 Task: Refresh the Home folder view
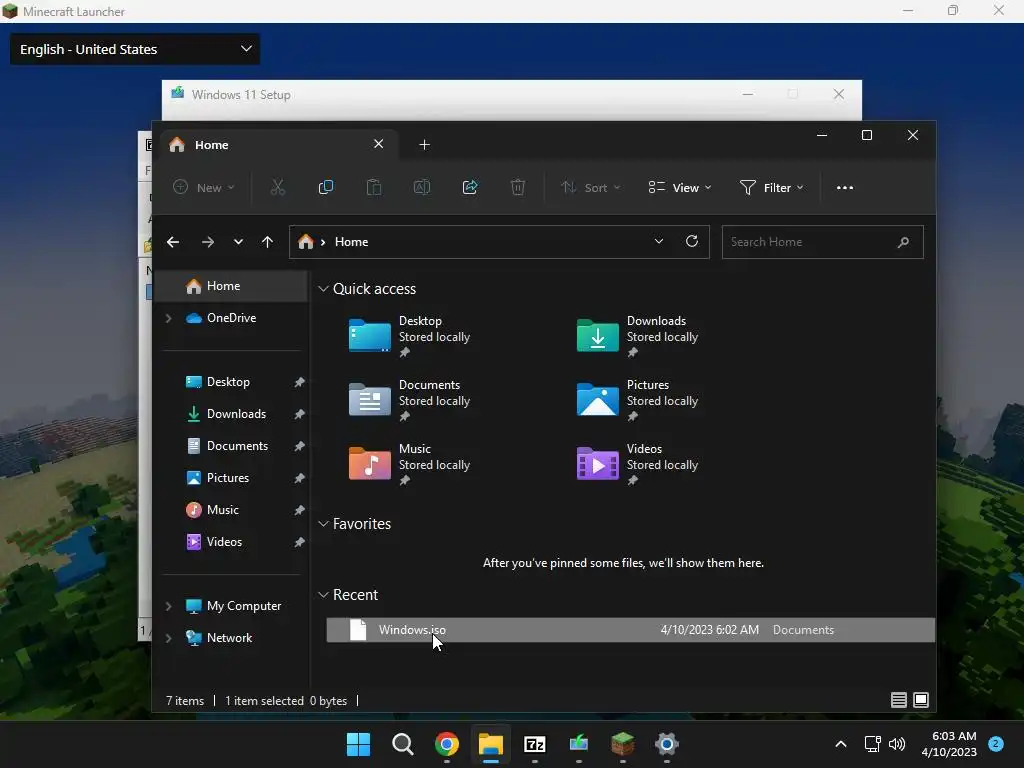(692, 241)
